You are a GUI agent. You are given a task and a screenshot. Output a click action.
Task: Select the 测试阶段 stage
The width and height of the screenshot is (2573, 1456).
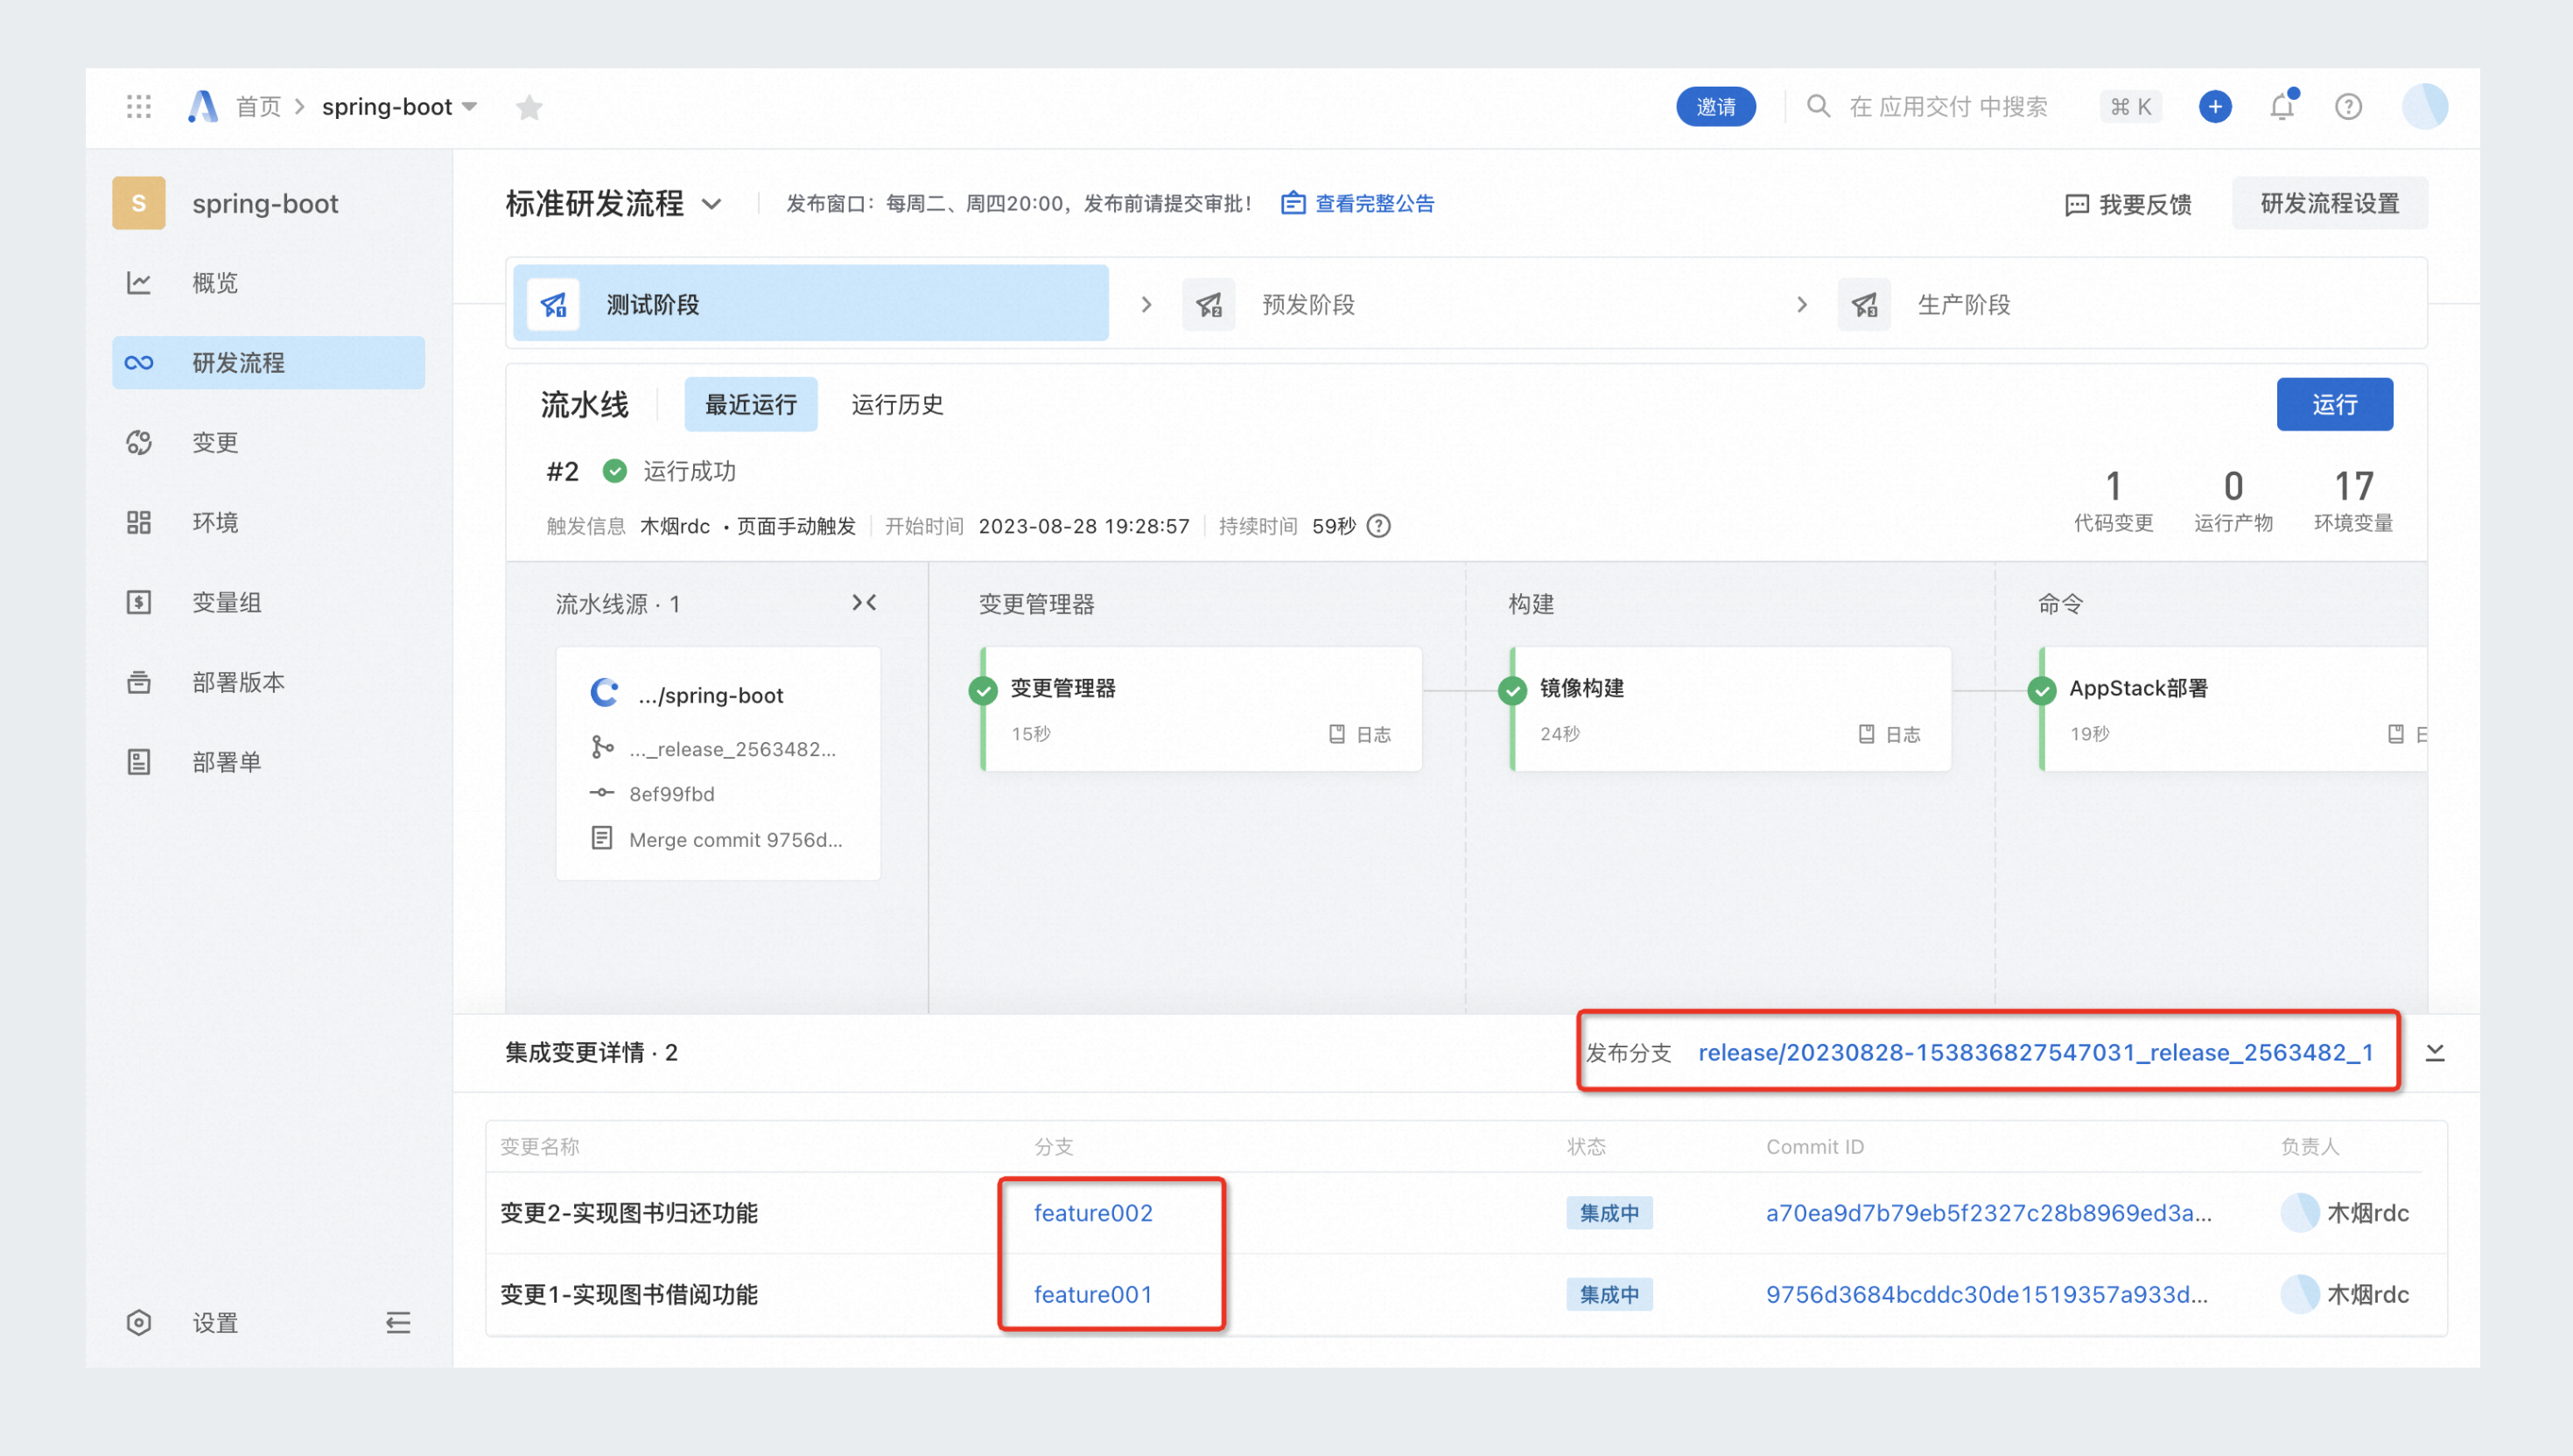click(x=811, y=304)
